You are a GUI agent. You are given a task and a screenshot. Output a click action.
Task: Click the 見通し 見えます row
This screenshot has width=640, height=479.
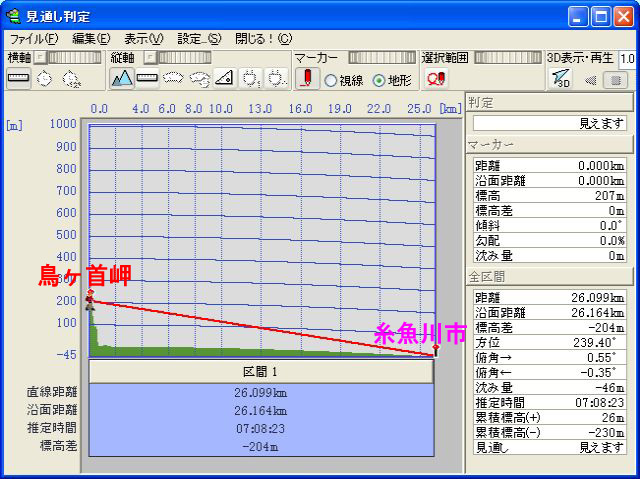pos(549,448)
